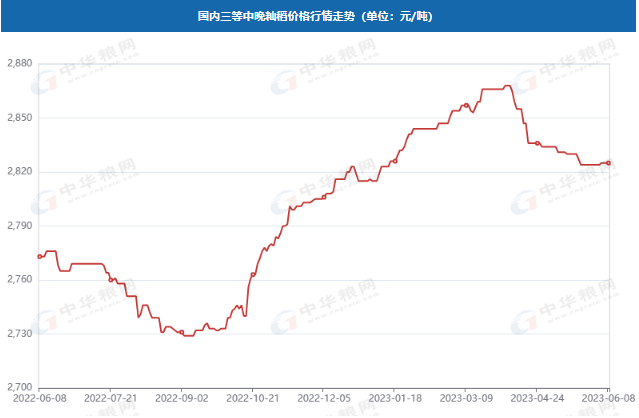Viewport: 639px width, 418px height.
Task: Click the 2022-09-02 x-axis date label
Action: click(x=182, y=398)
